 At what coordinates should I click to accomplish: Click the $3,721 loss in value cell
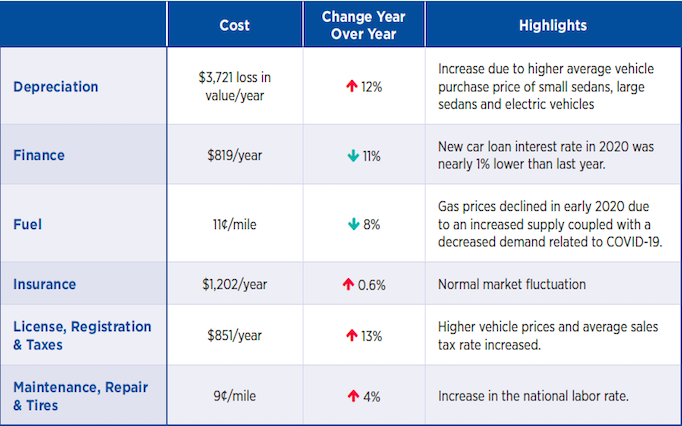[234, 87]
